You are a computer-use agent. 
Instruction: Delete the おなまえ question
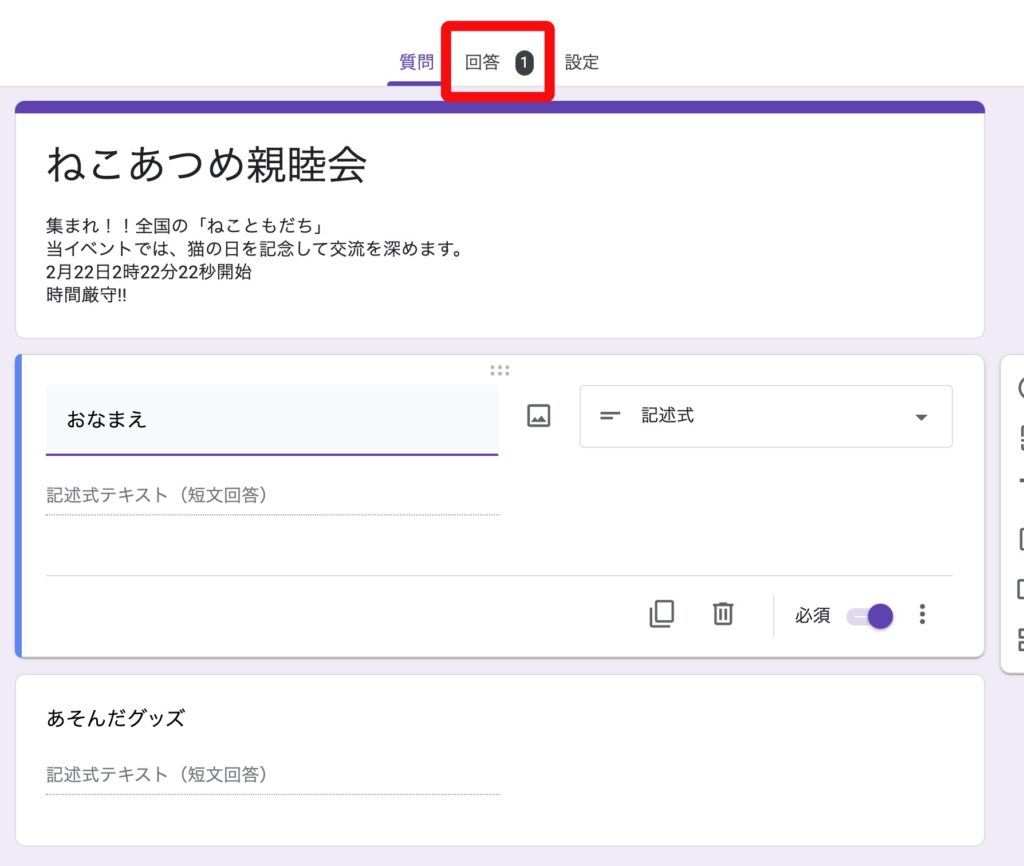point(723,614)
